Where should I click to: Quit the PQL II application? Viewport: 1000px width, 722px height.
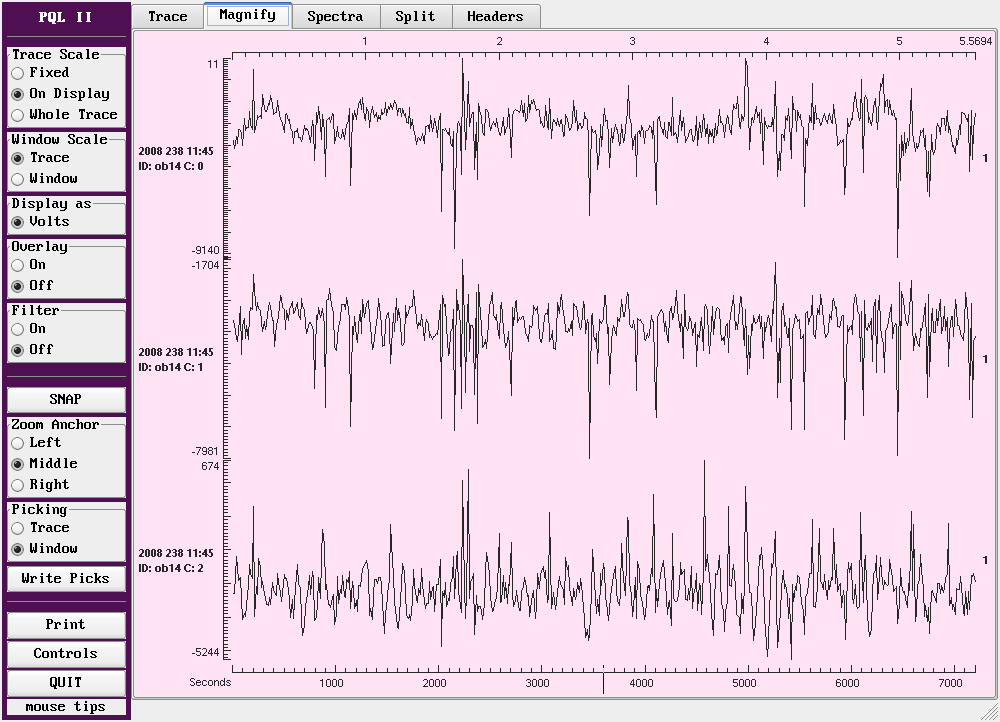click(x=66, y=683)
